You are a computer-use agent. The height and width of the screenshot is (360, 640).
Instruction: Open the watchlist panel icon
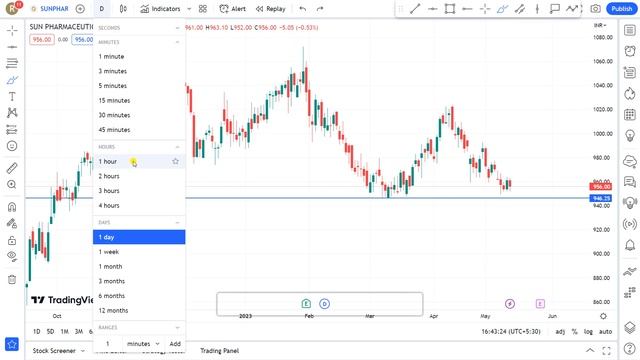click(x=630, y=30)
